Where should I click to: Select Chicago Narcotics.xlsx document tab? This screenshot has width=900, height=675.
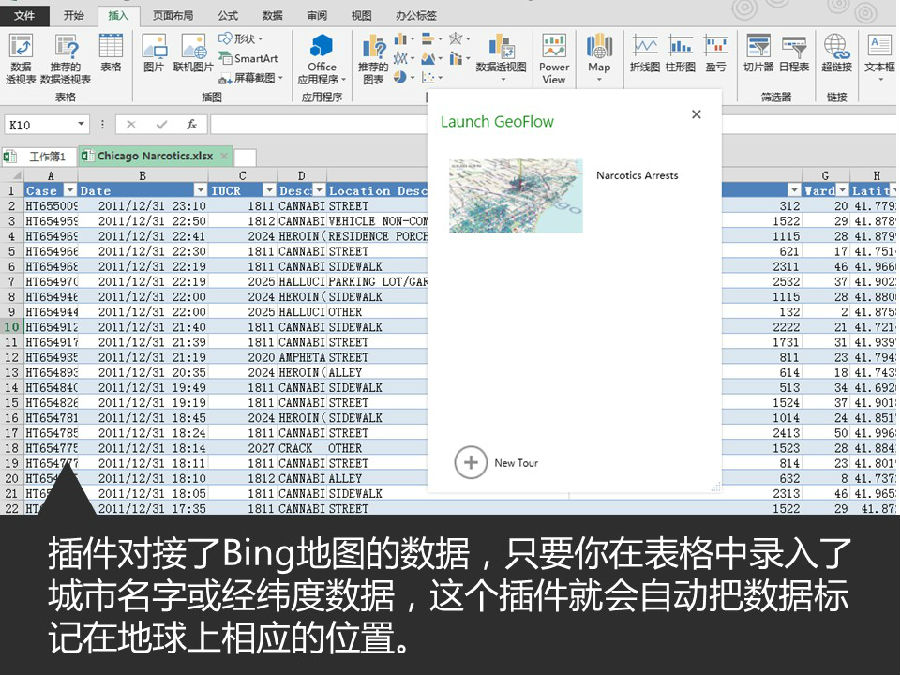tap(155, 156)
